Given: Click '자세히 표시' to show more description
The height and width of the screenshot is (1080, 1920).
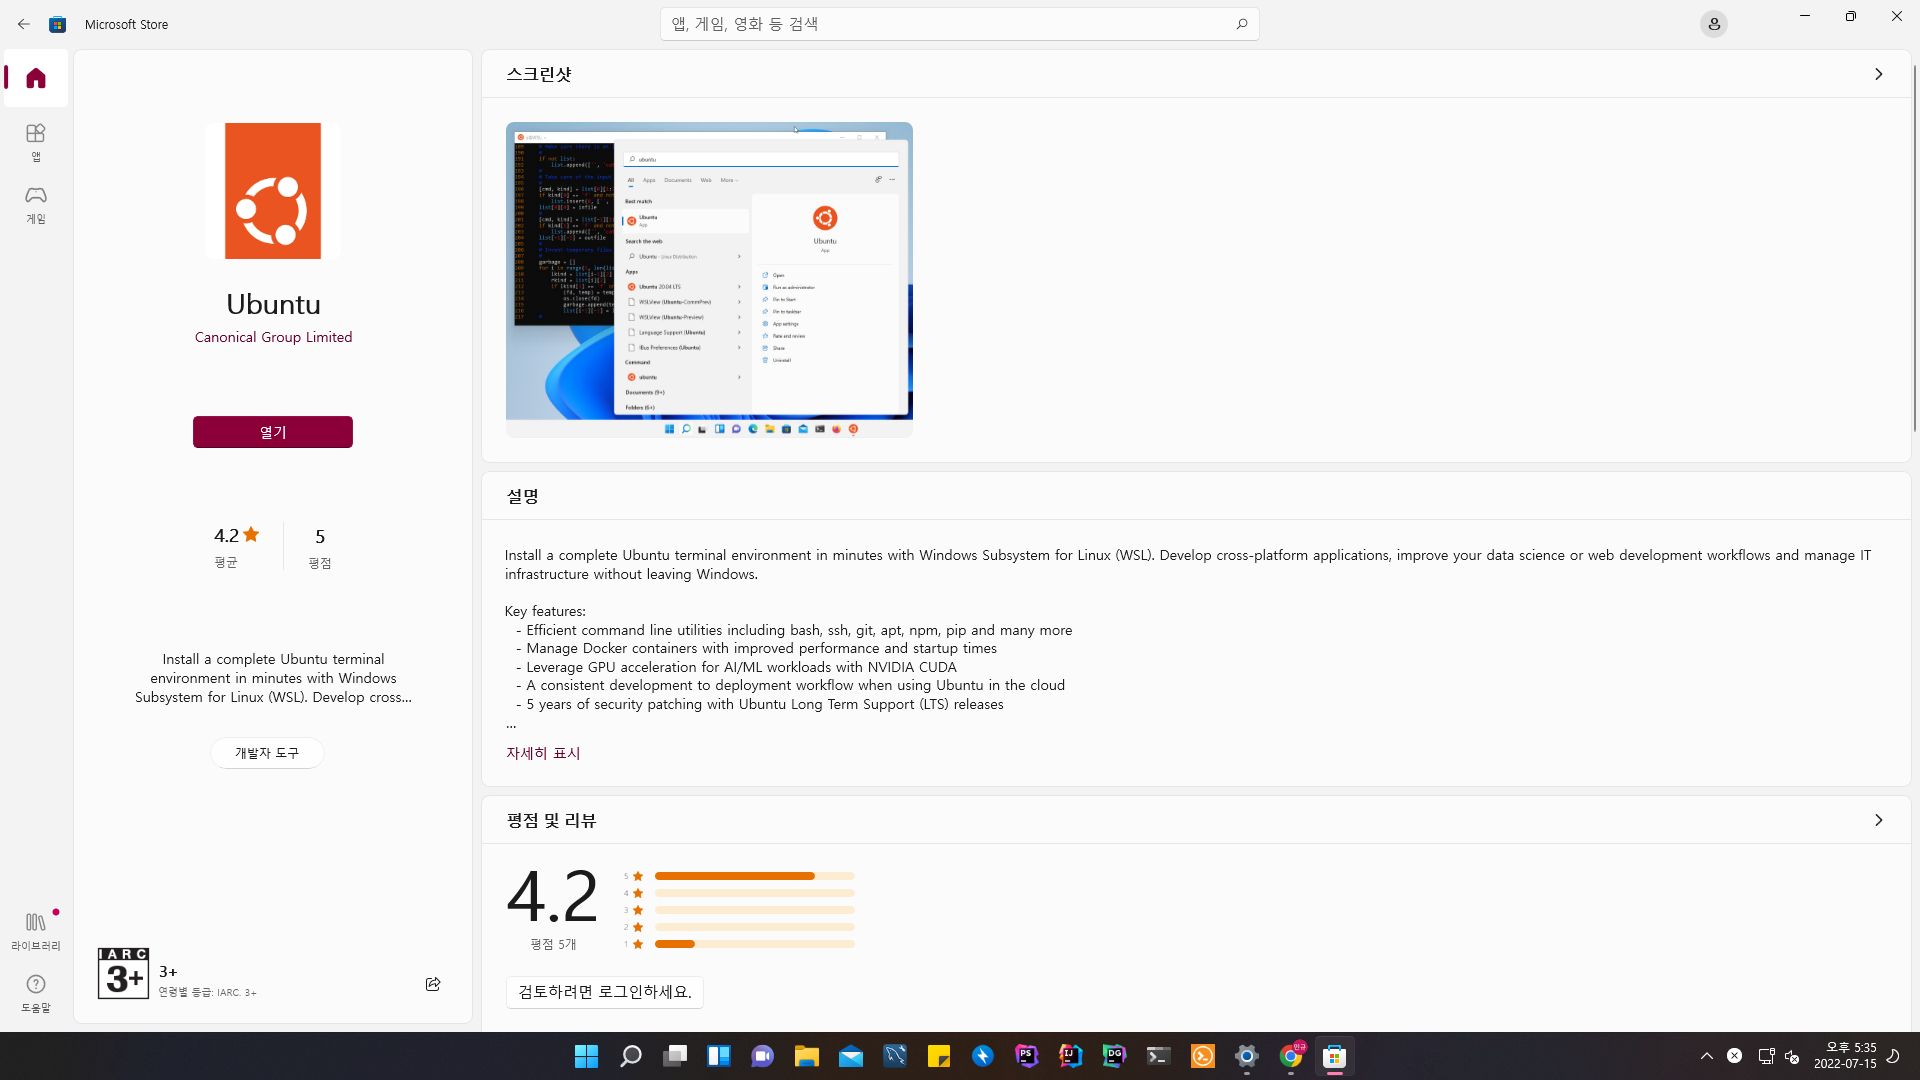Looking at the screenshot, I should [543, 753].
